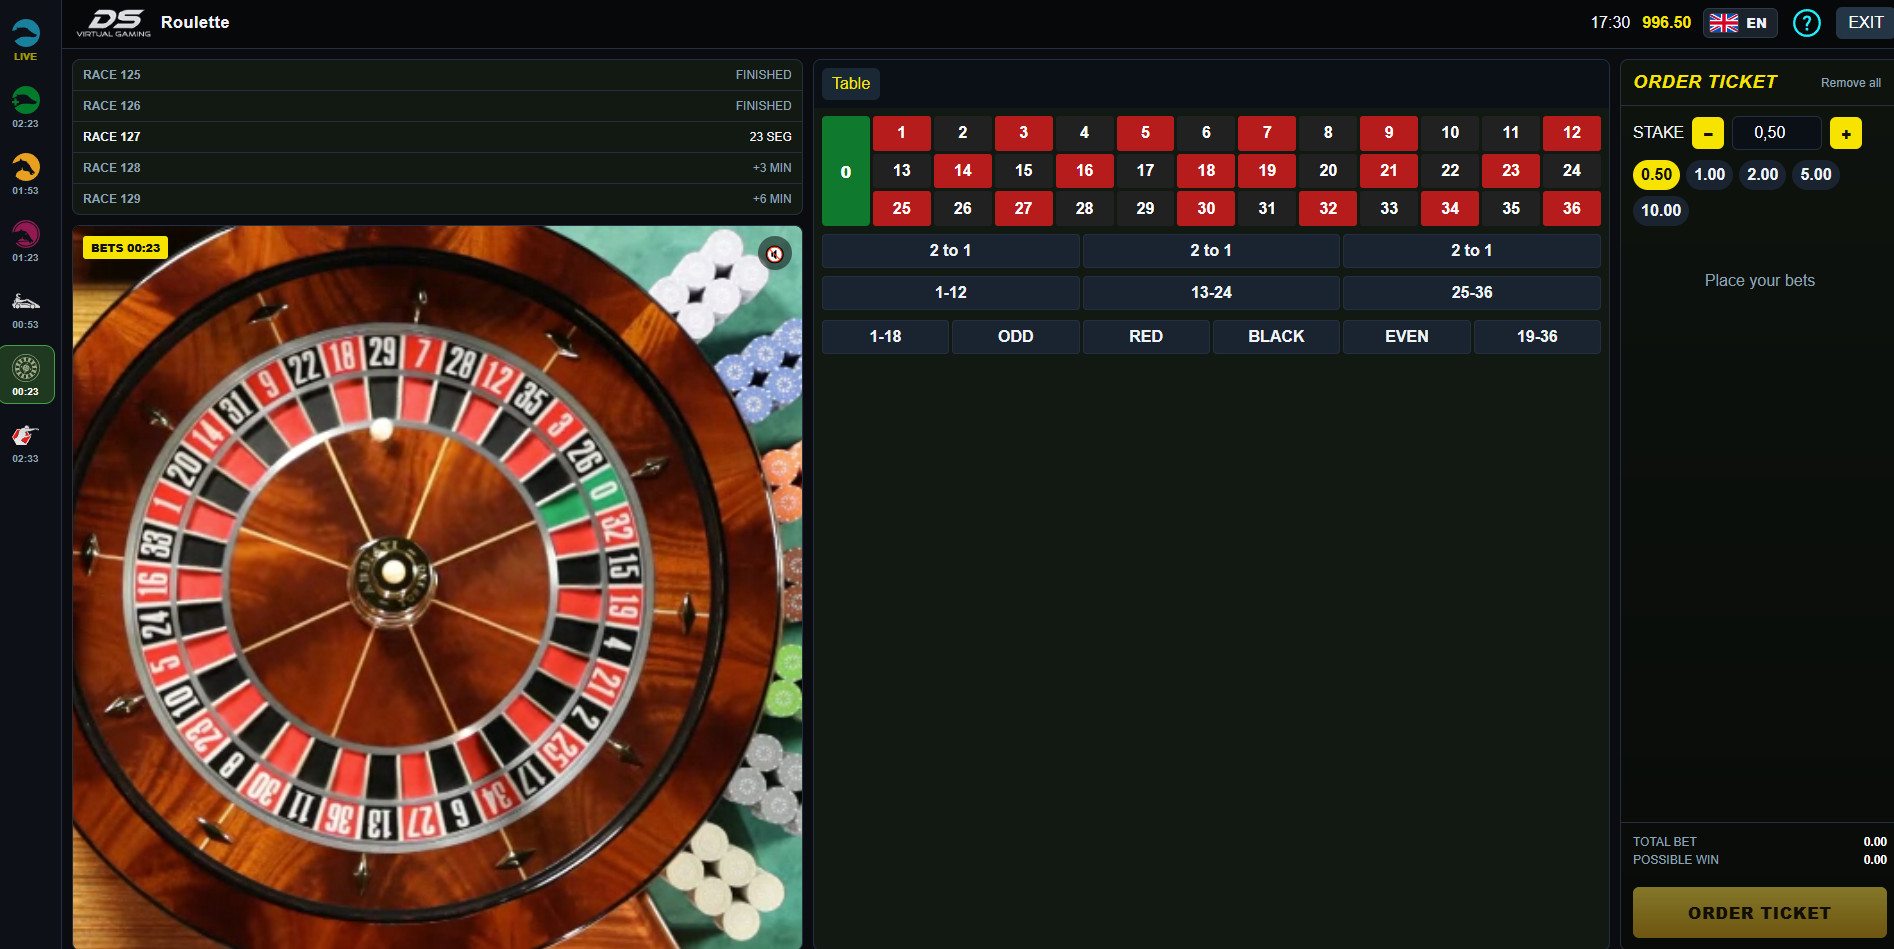Place a bet on ODD
Image resolution: width=1894 pixels, height=949 pixels.
(x=1016, y=337)
